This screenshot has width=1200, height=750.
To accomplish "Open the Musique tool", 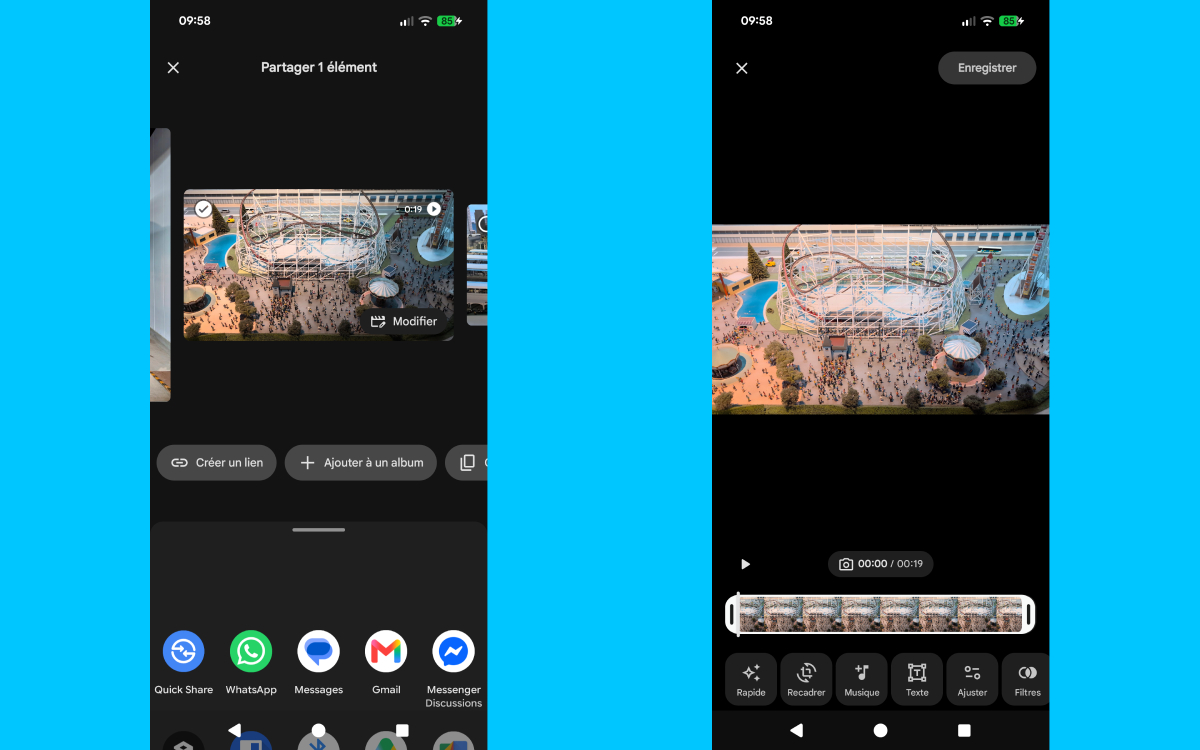I will 861,680.
